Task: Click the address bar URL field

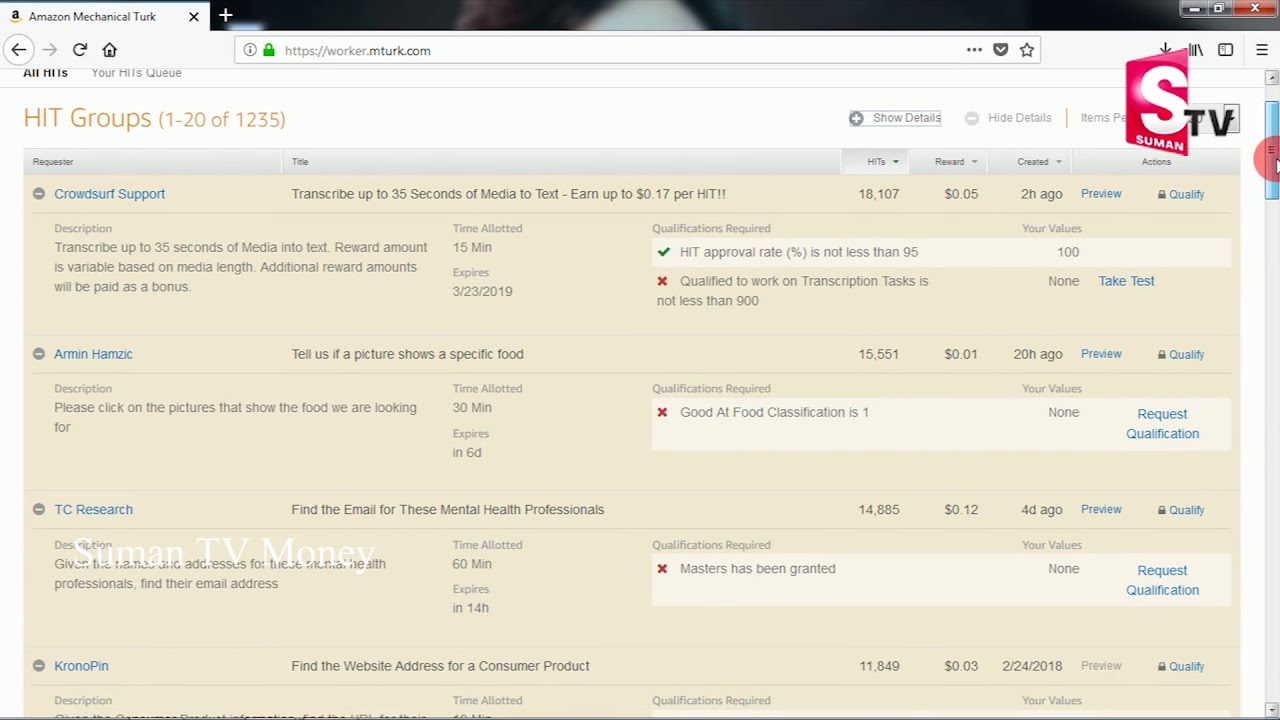Action: pos(620,50)
